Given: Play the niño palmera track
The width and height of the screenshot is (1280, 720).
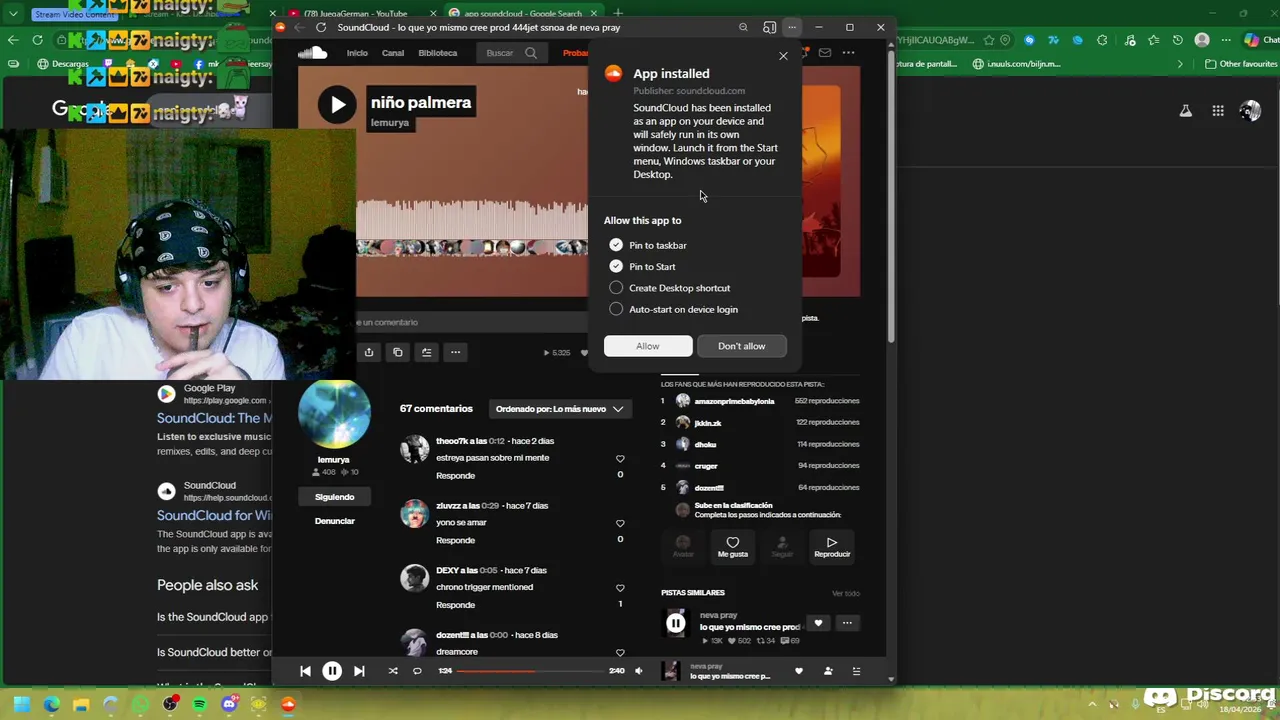Looking at the screenshot, I should [337, 104].
